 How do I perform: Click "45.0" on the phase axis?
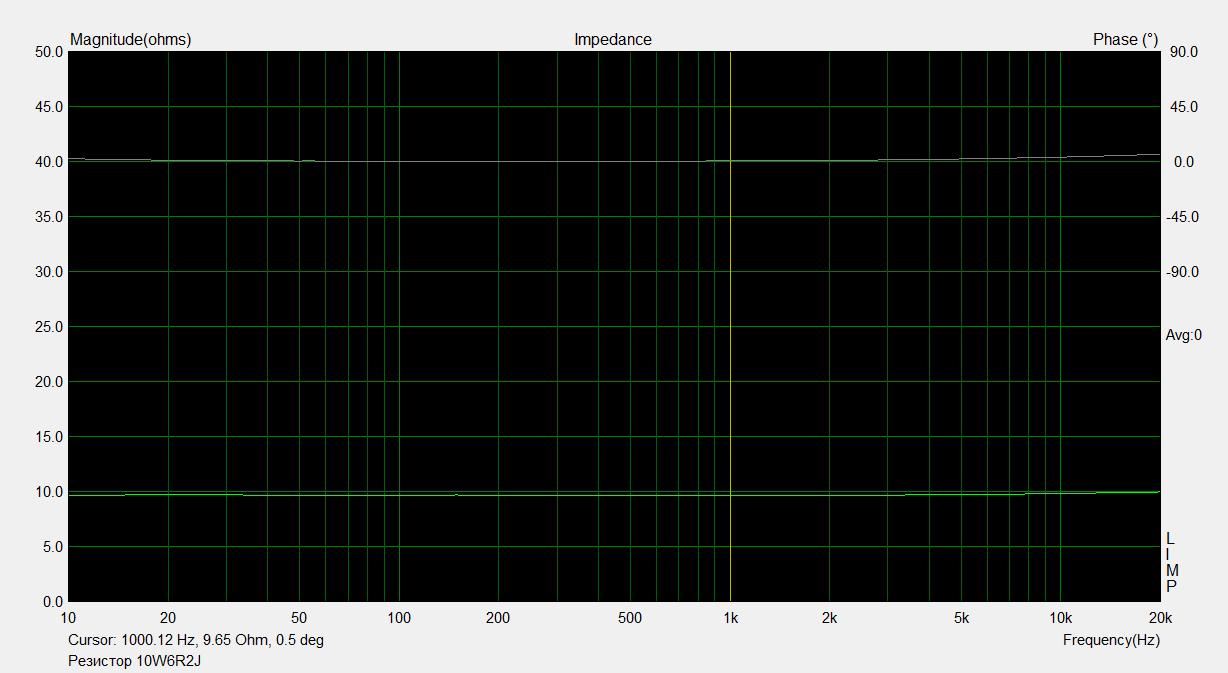(1185, 107)
